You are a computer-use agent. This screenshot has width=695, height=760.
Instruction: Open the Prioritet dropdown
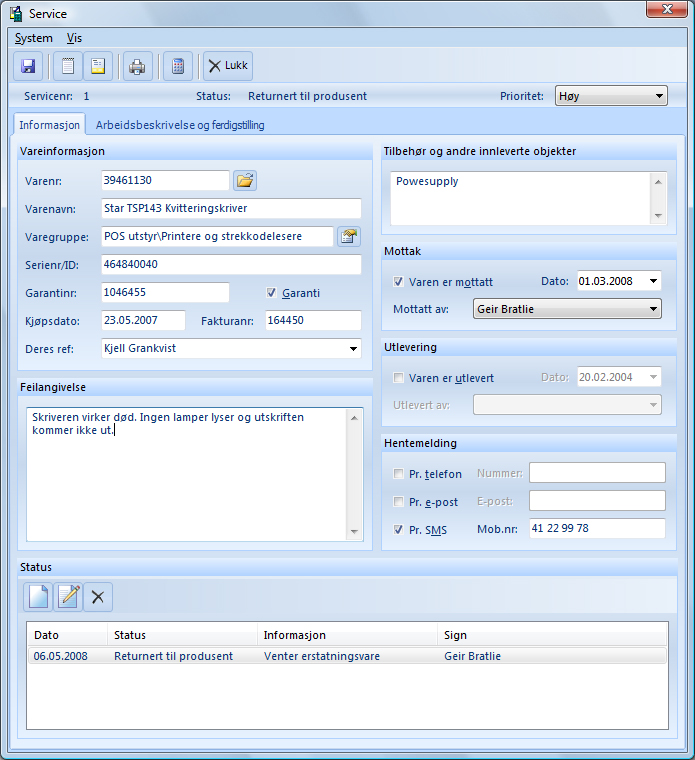(x=611, y=96)
